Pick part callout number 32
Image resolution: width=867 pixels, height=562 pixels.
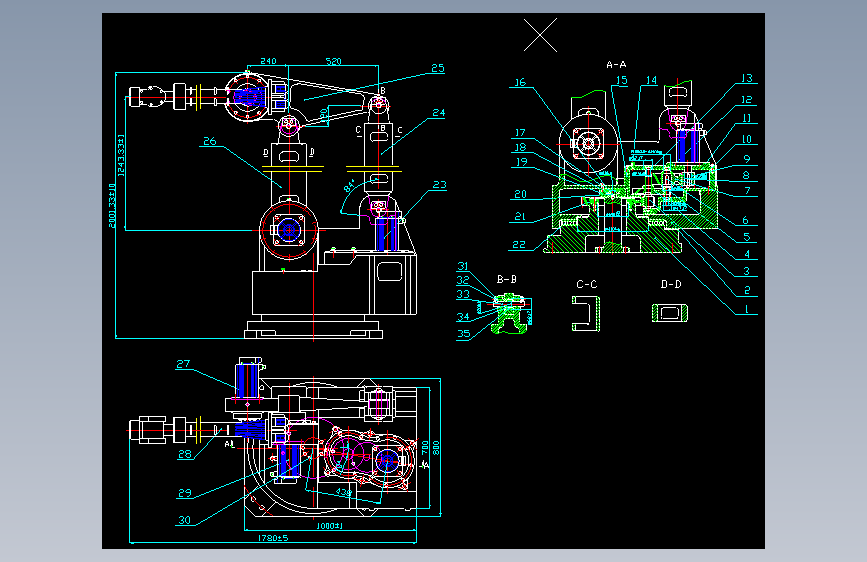coord(463,280)
